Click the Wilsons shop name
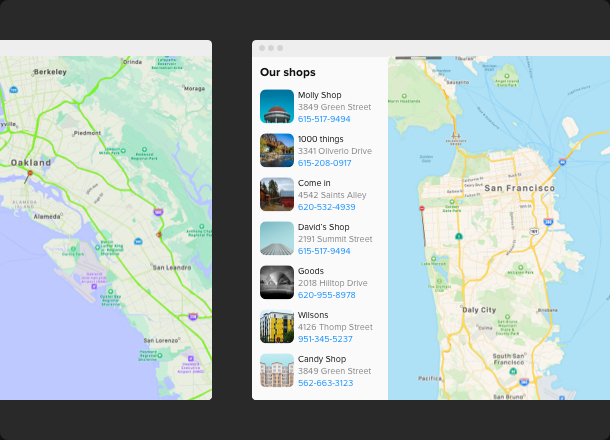The width and height of the screenshot is (610, 440). coord(313,315)
